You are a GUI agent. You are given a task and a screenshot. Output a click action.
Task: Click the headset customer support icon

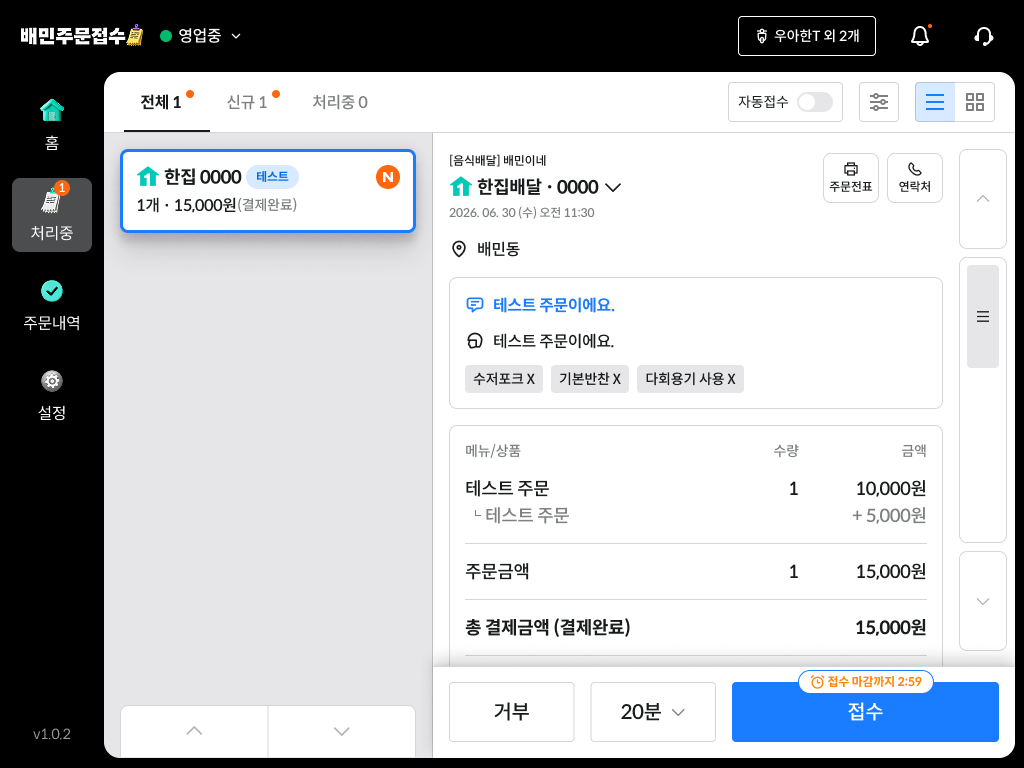coord(983,36)
